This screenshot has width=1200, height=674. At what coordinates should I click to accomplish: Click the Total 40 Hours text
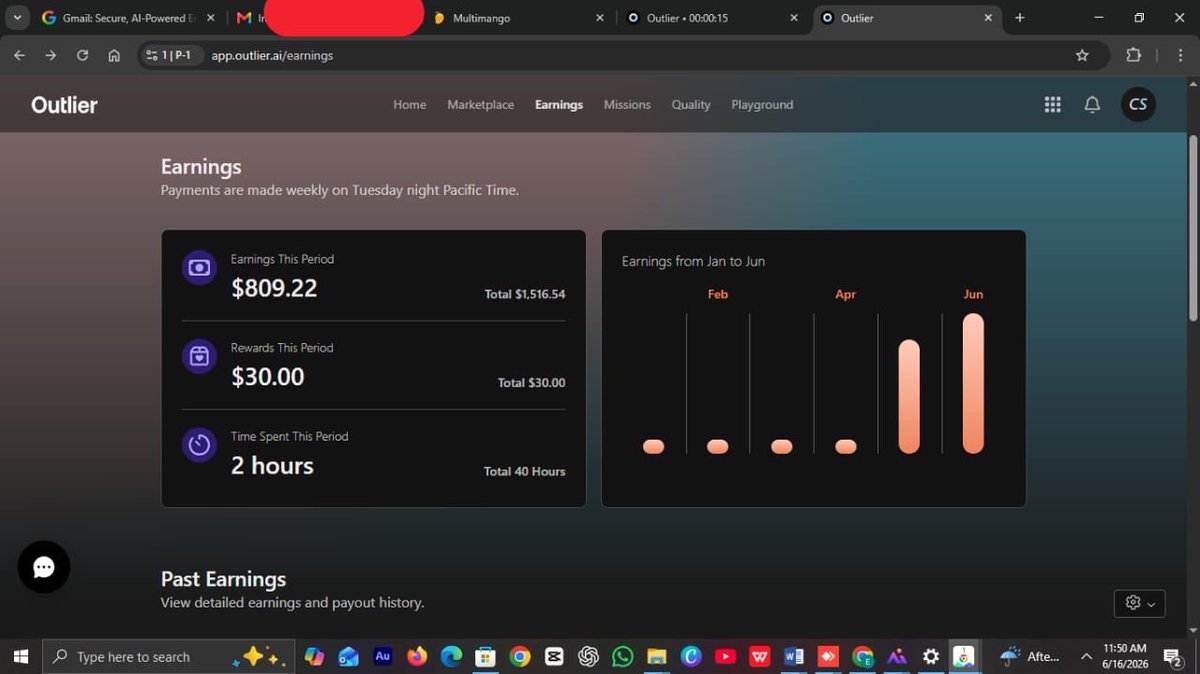tap(525, 471)
